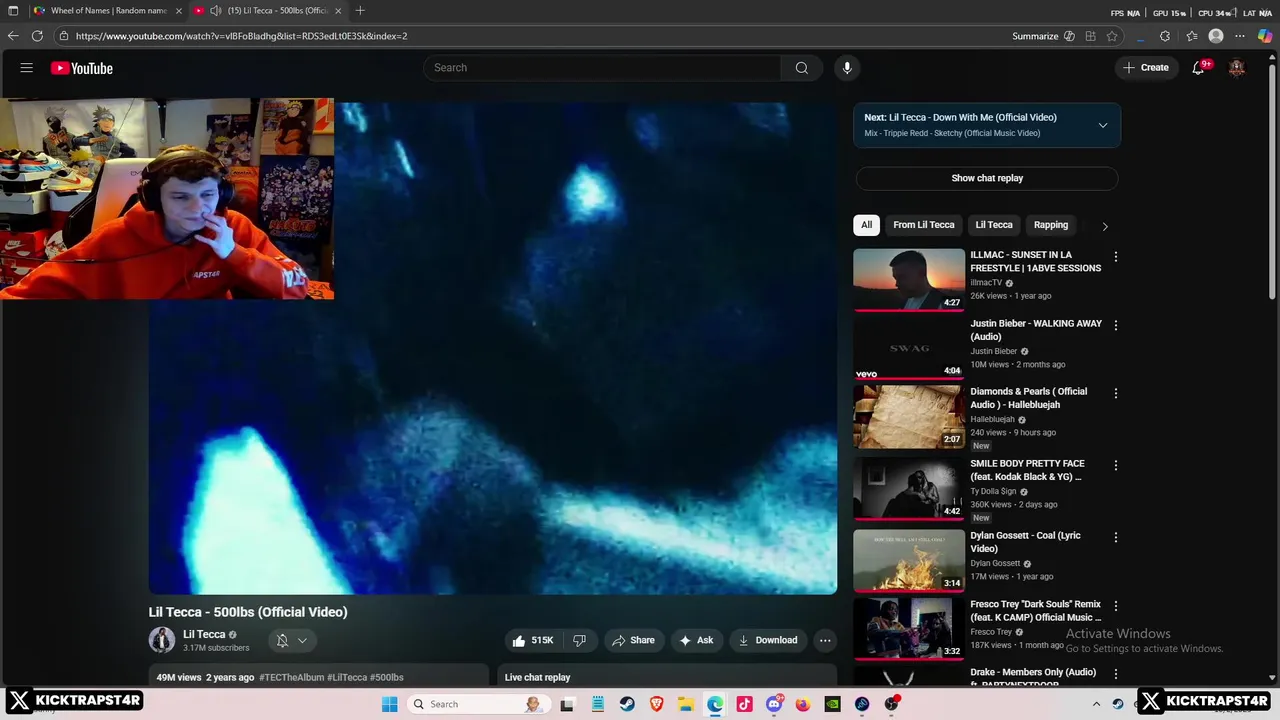Open the YouTube account avatar menu
Screen dimensions: 1280x720
1237,68
